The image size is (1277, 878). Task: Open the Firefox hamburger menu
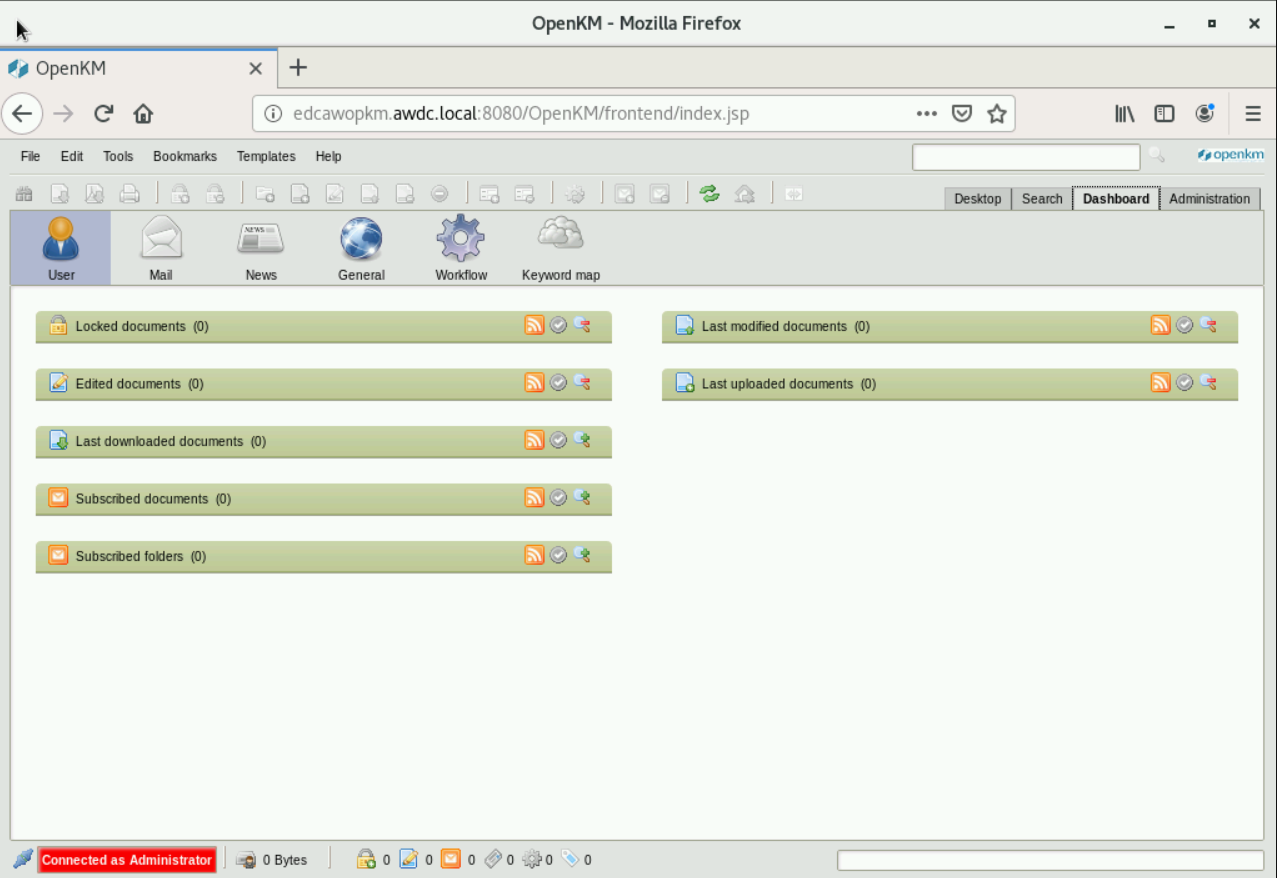point(1252,113)
